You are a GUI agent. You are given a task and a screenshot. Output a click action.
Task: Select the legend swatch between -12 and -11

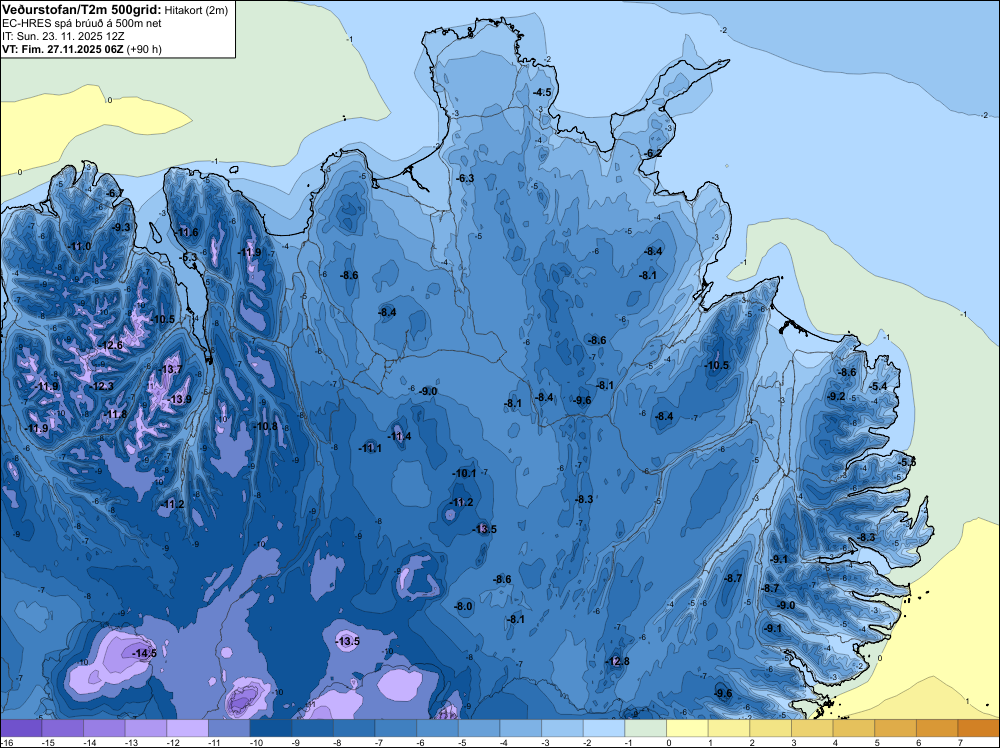click(x=188, y=728)
